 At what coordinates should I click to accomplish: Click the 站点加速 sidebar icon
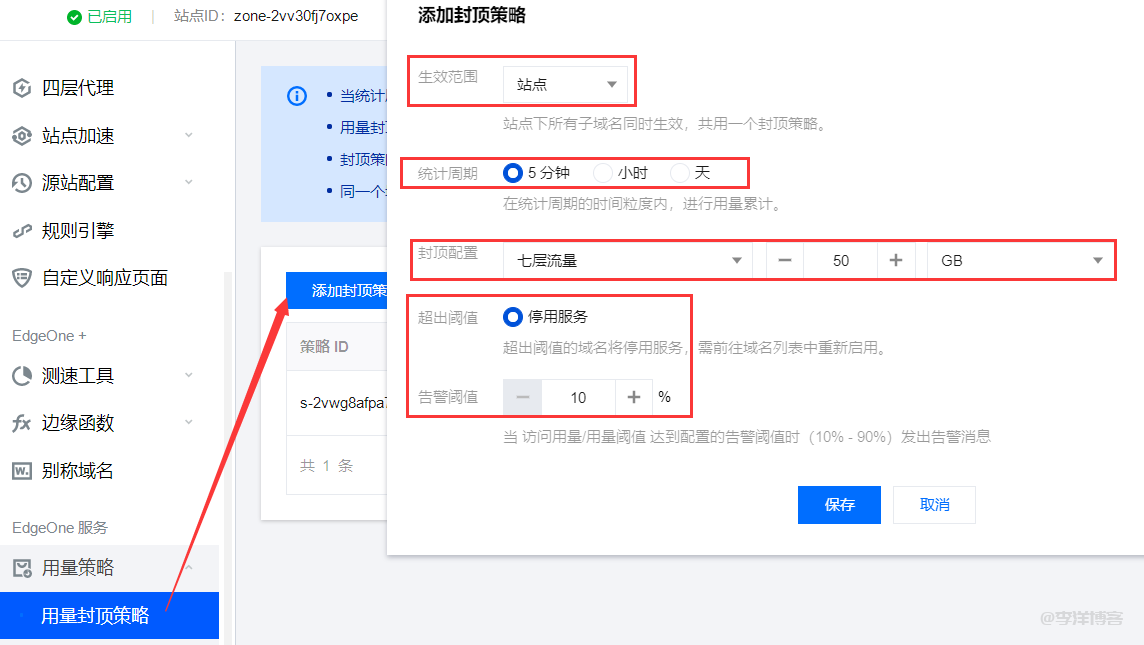[x=22, y=135]
